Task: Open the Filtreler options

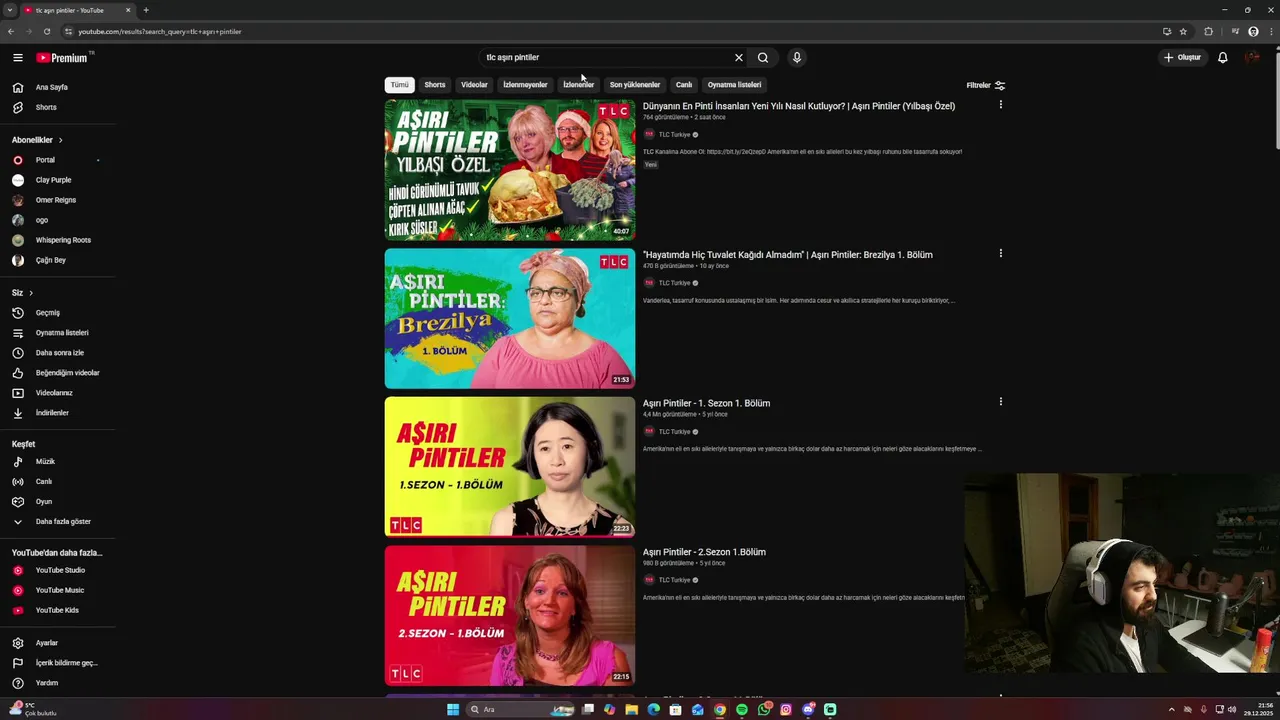Action: coord(986,85)
